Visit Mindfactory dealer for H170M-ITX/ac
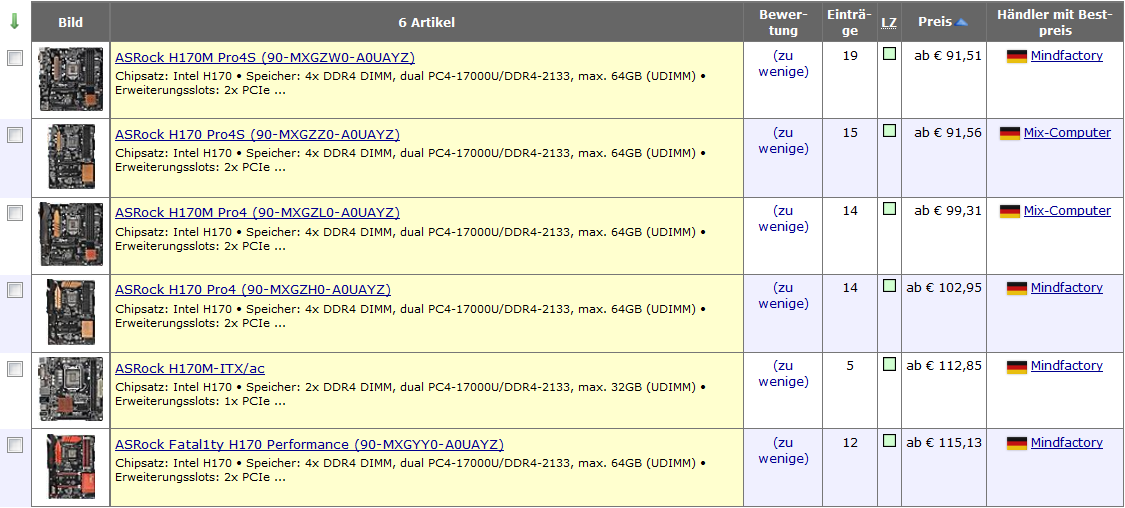This screenshot has width=1125, height=508. click(x=1066, y=365)
